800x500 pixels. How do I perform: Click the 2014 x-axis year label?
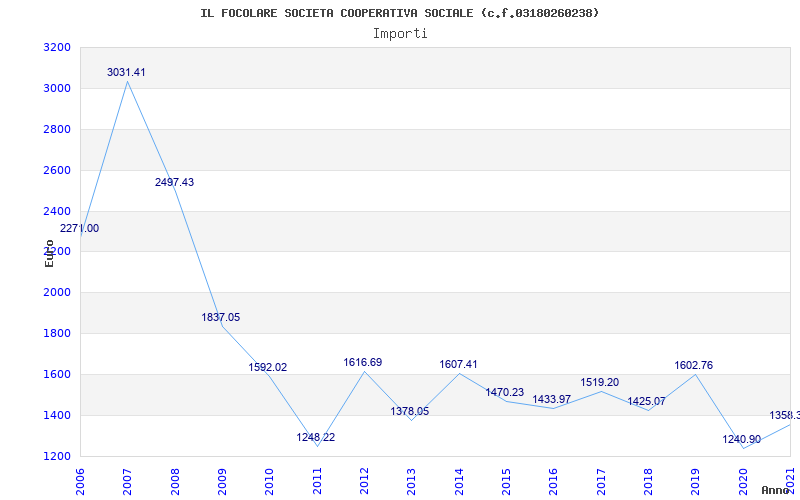pos(459,481)
